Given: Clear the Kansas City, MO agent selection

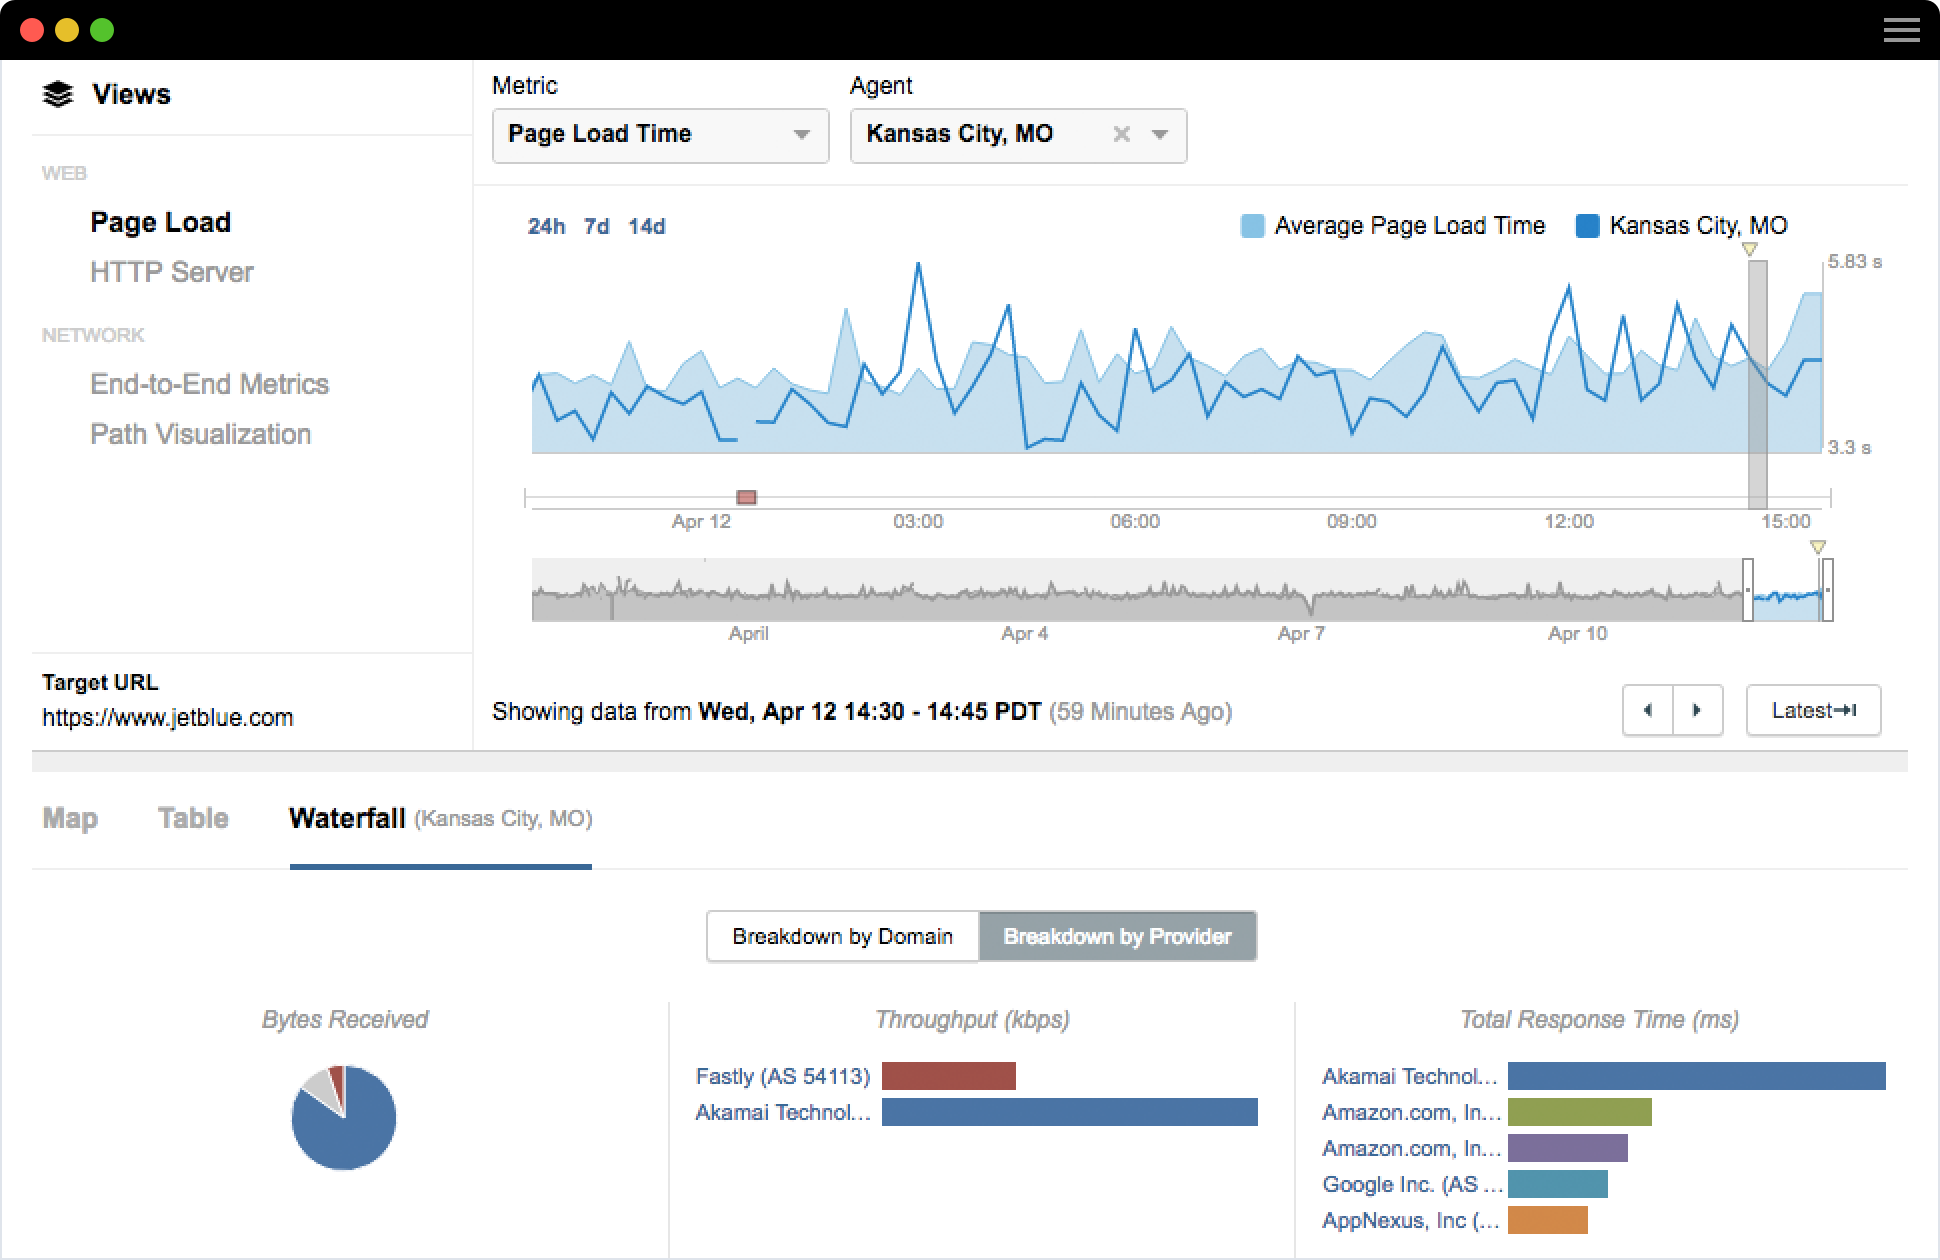Looking at the screenshot, I should coord(1121,134).
